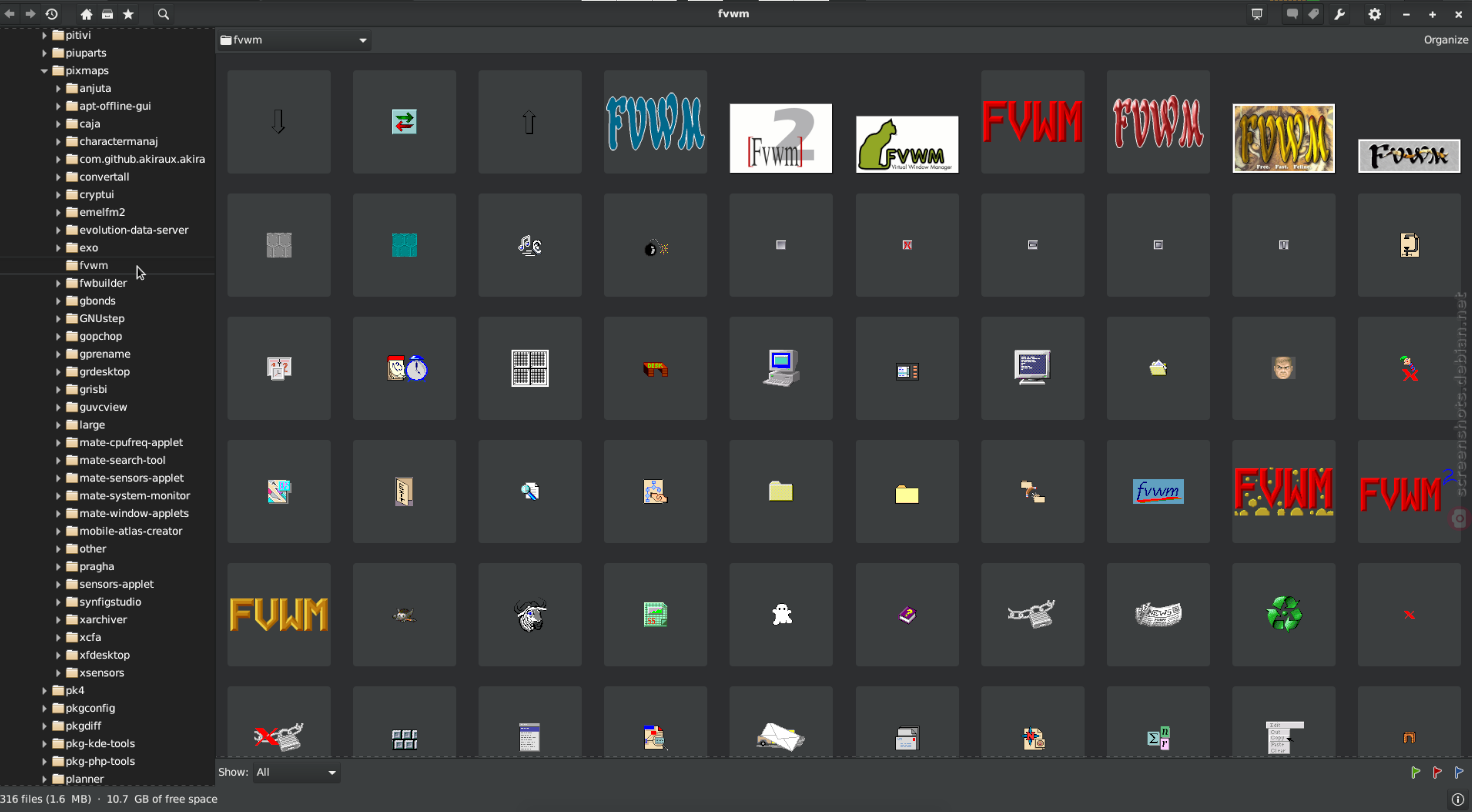Image resolution: width=1472 pixels, height=812 pixels.
Task: Select the [Fvwm]2 logo thumbnail
Action: (781, 138)
